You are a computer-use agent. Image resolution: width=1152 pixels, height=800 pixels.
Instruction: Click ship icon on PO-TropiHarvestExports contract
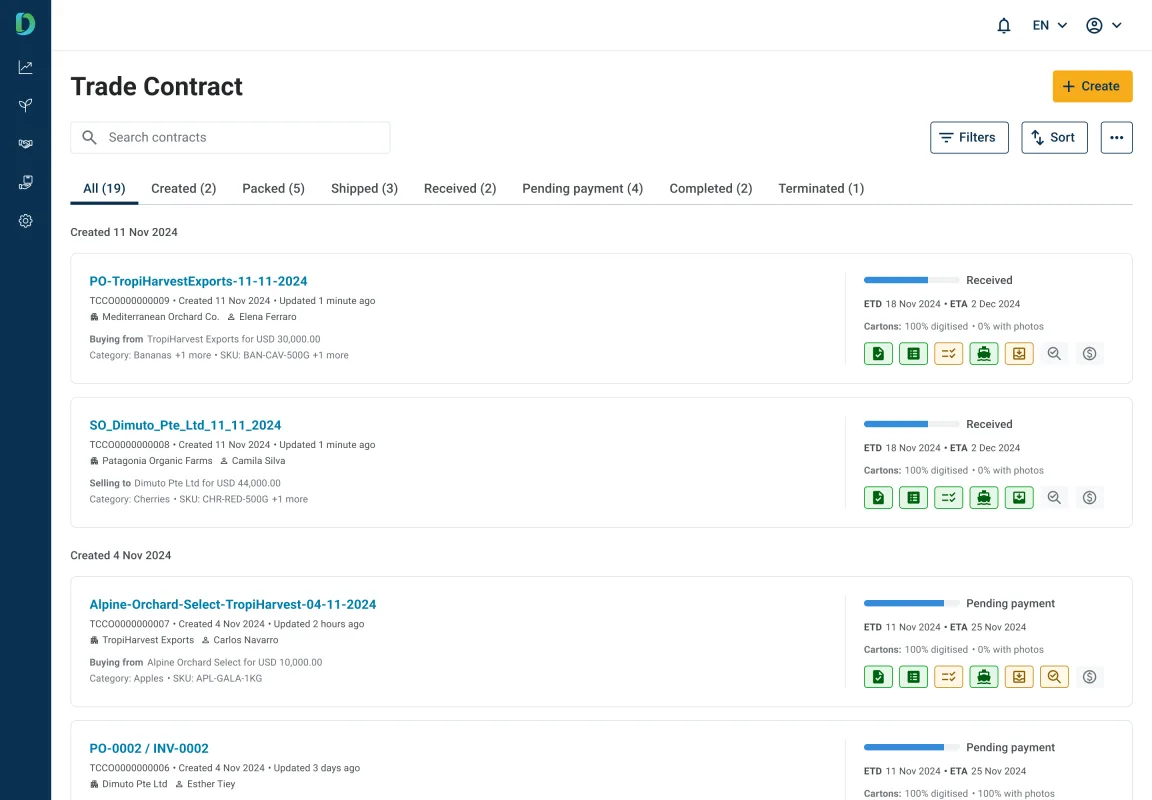coord(984,353)
